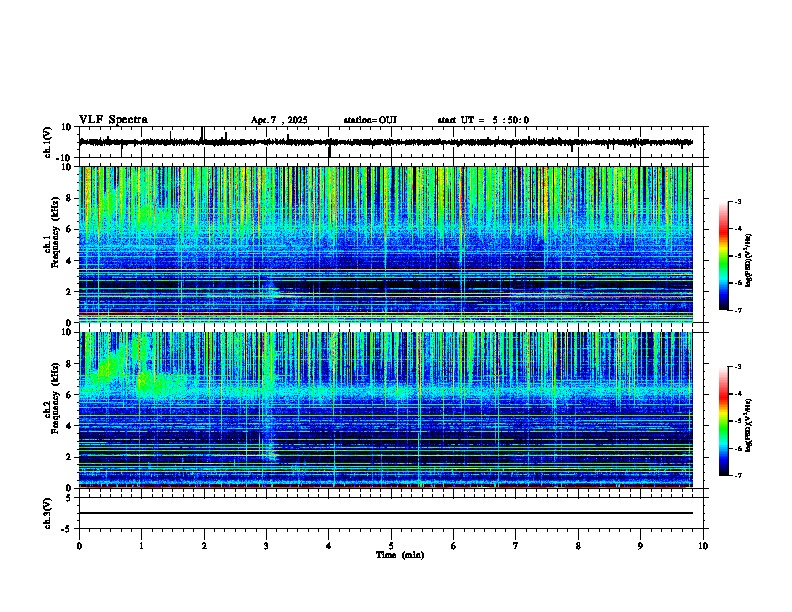This screenshot has width=792, height=612.
Task: Click the "-7" value below ch.2 colorbar
Action: 738,475
